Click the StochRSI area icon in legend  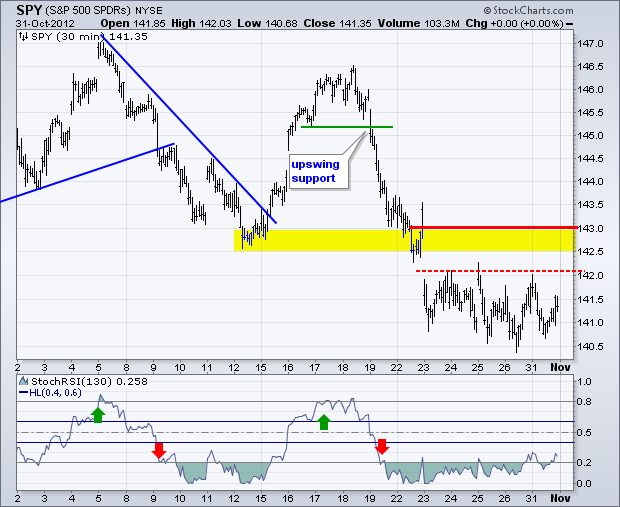pos(24,381)
